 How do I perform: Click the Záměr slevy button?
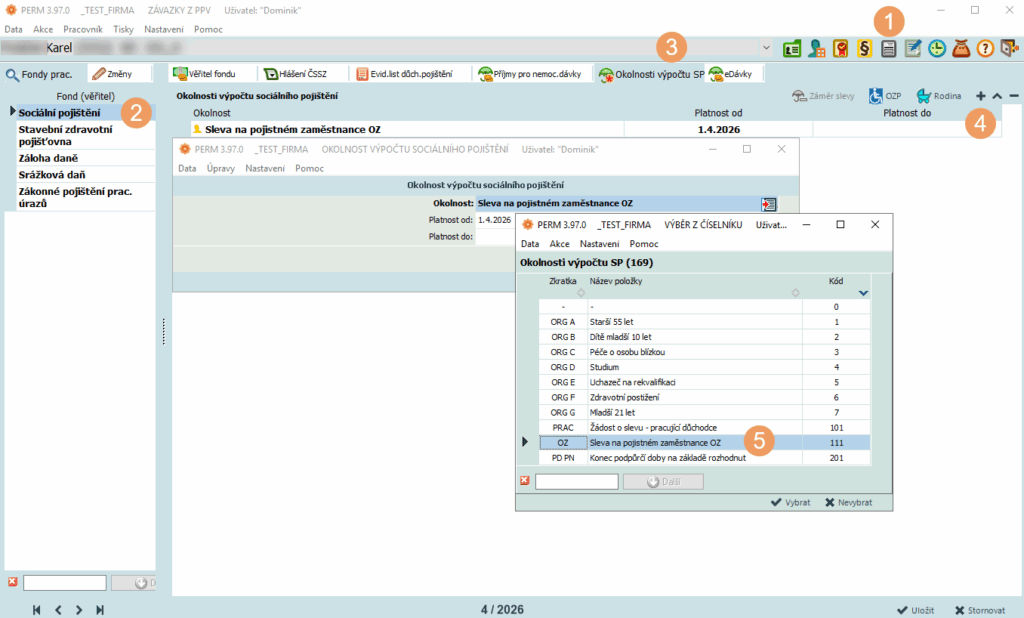click(x=823, y=96)
